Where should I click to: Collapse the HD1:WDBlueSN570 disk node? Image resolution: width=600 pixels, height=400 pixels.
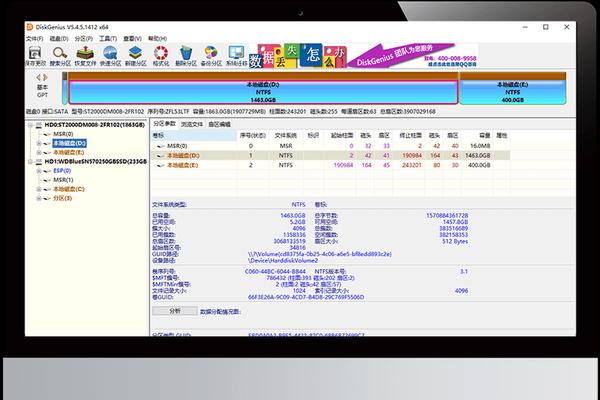coord(30,162)
